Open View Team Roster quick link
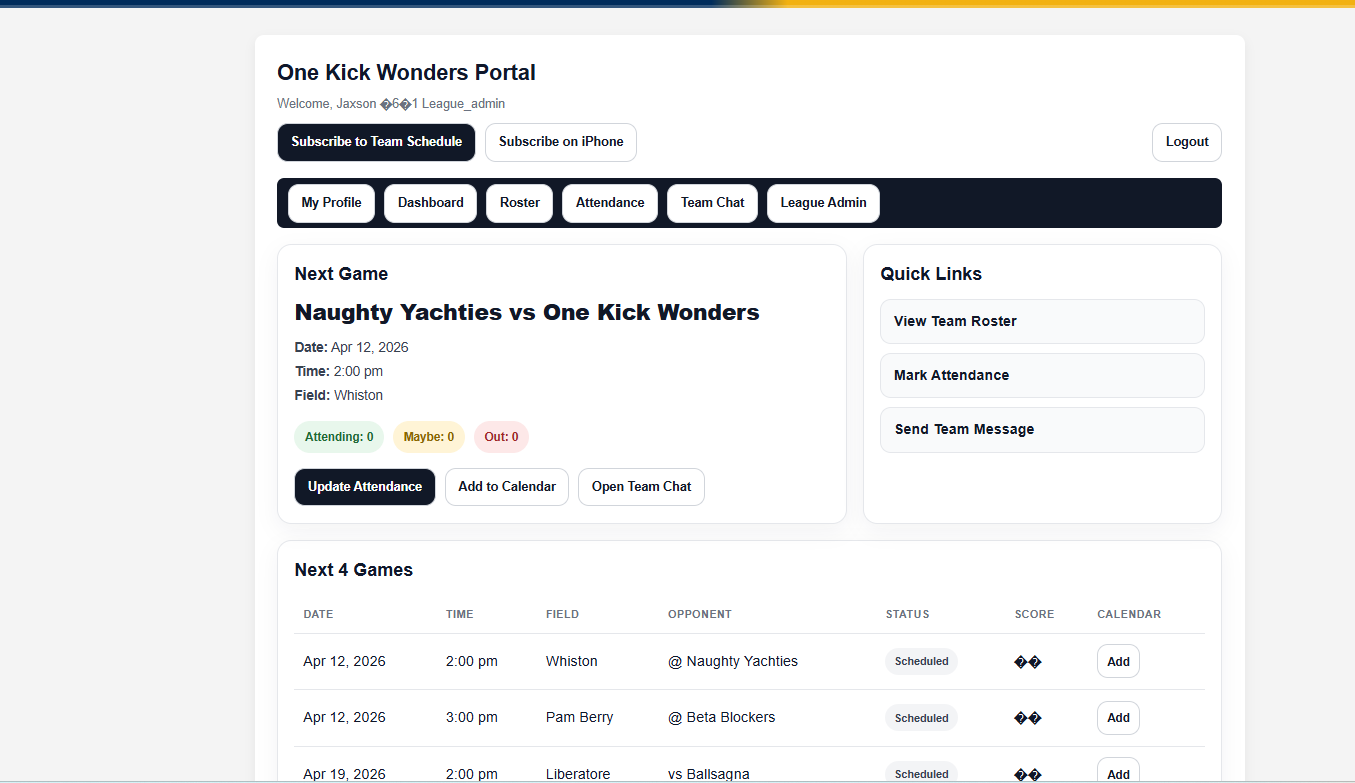The image size is (1355, 783). click(1042, 321)
